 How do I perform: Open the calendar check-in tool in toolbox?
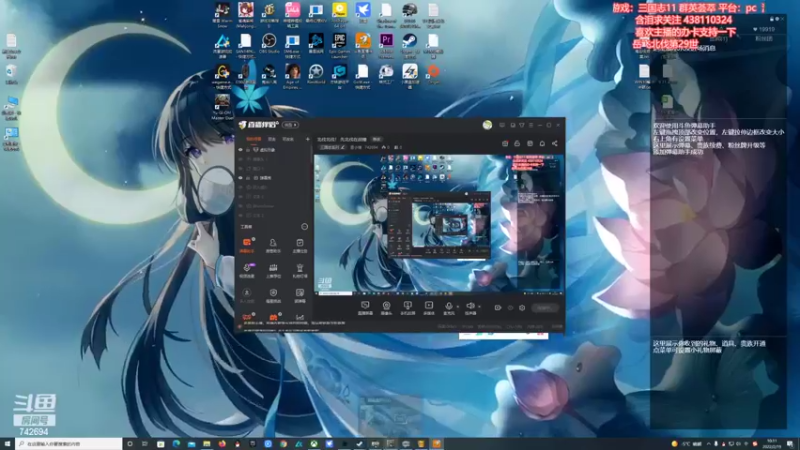(x=299, y=244)
